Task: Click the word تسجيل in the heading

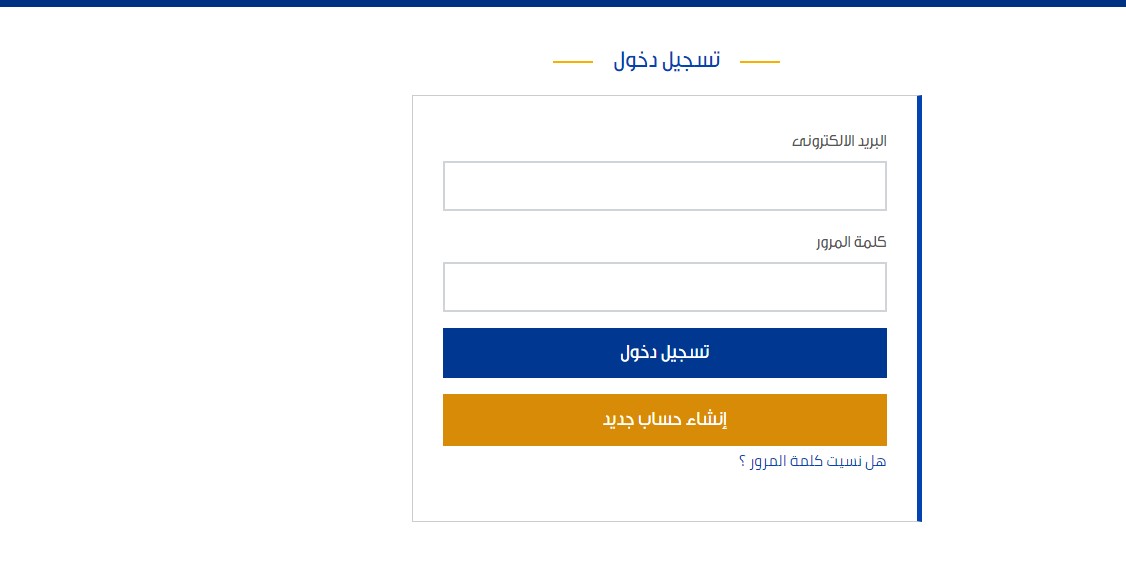Action: (693, 61)
